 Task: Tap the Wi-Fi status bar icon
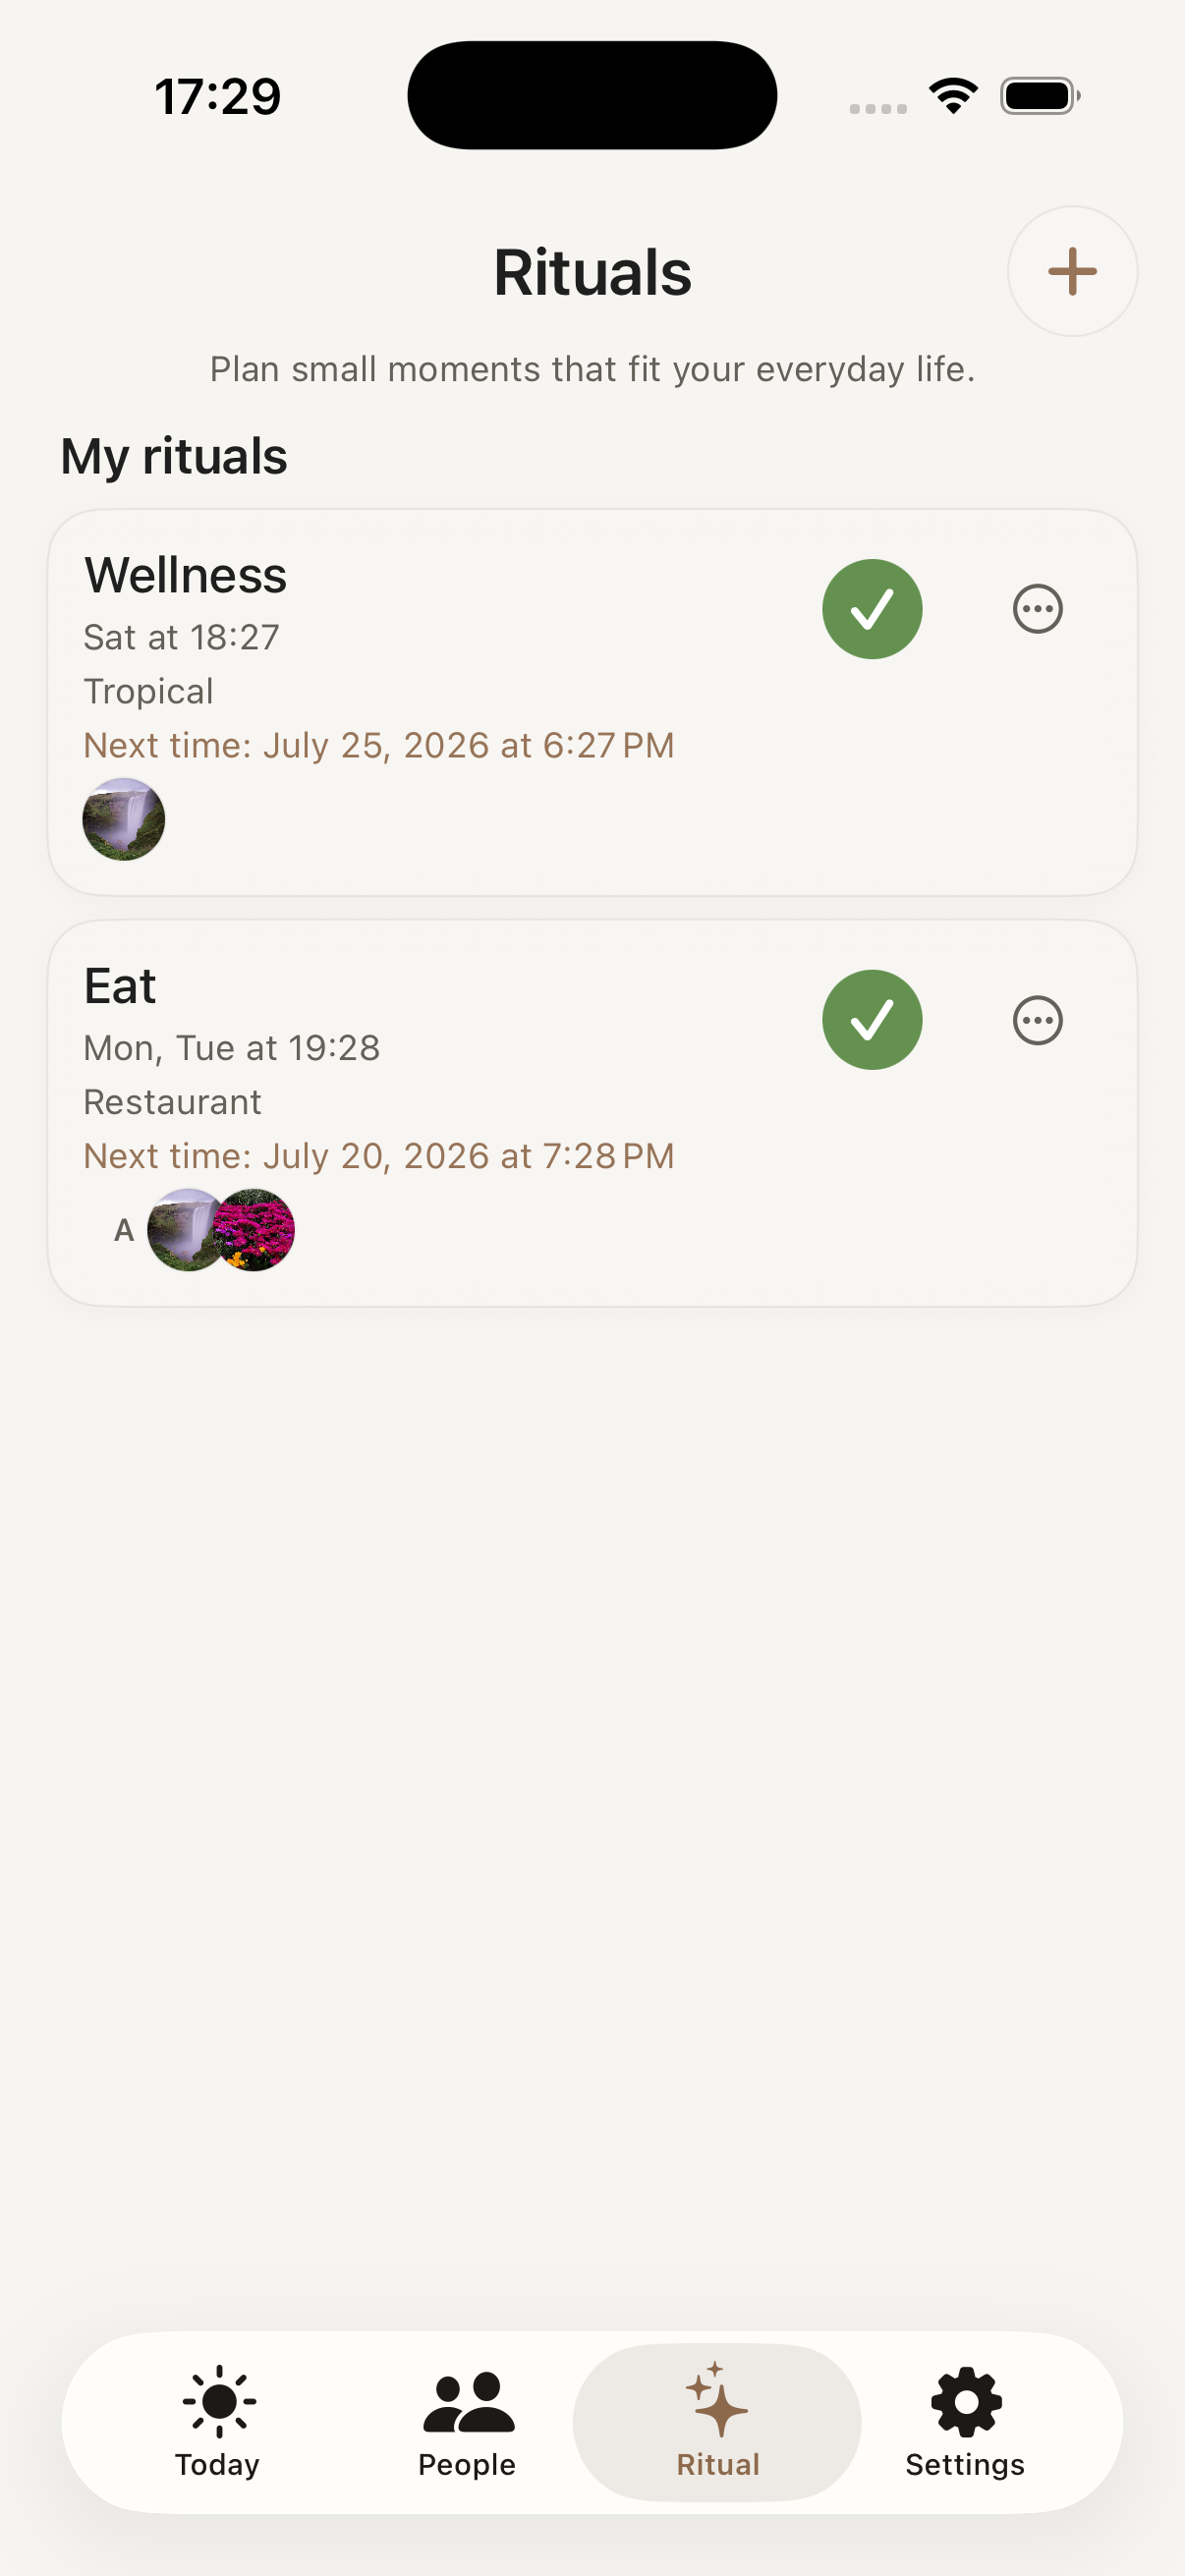pos(953,96)
